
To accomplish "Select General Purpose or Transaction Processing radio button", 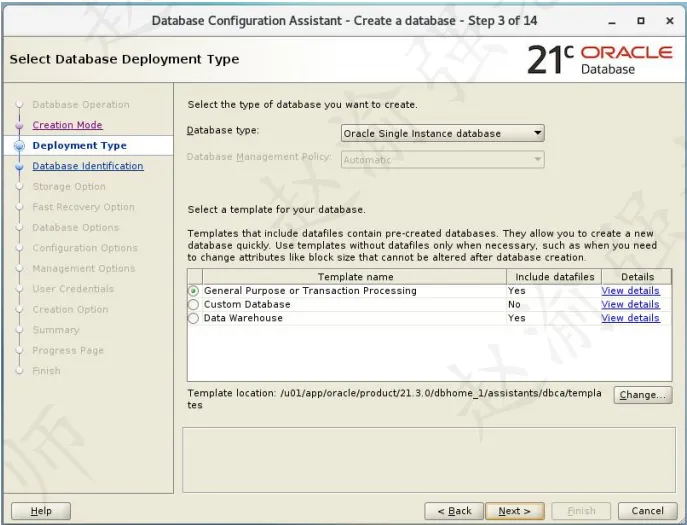I will click(x=193, y=291).
